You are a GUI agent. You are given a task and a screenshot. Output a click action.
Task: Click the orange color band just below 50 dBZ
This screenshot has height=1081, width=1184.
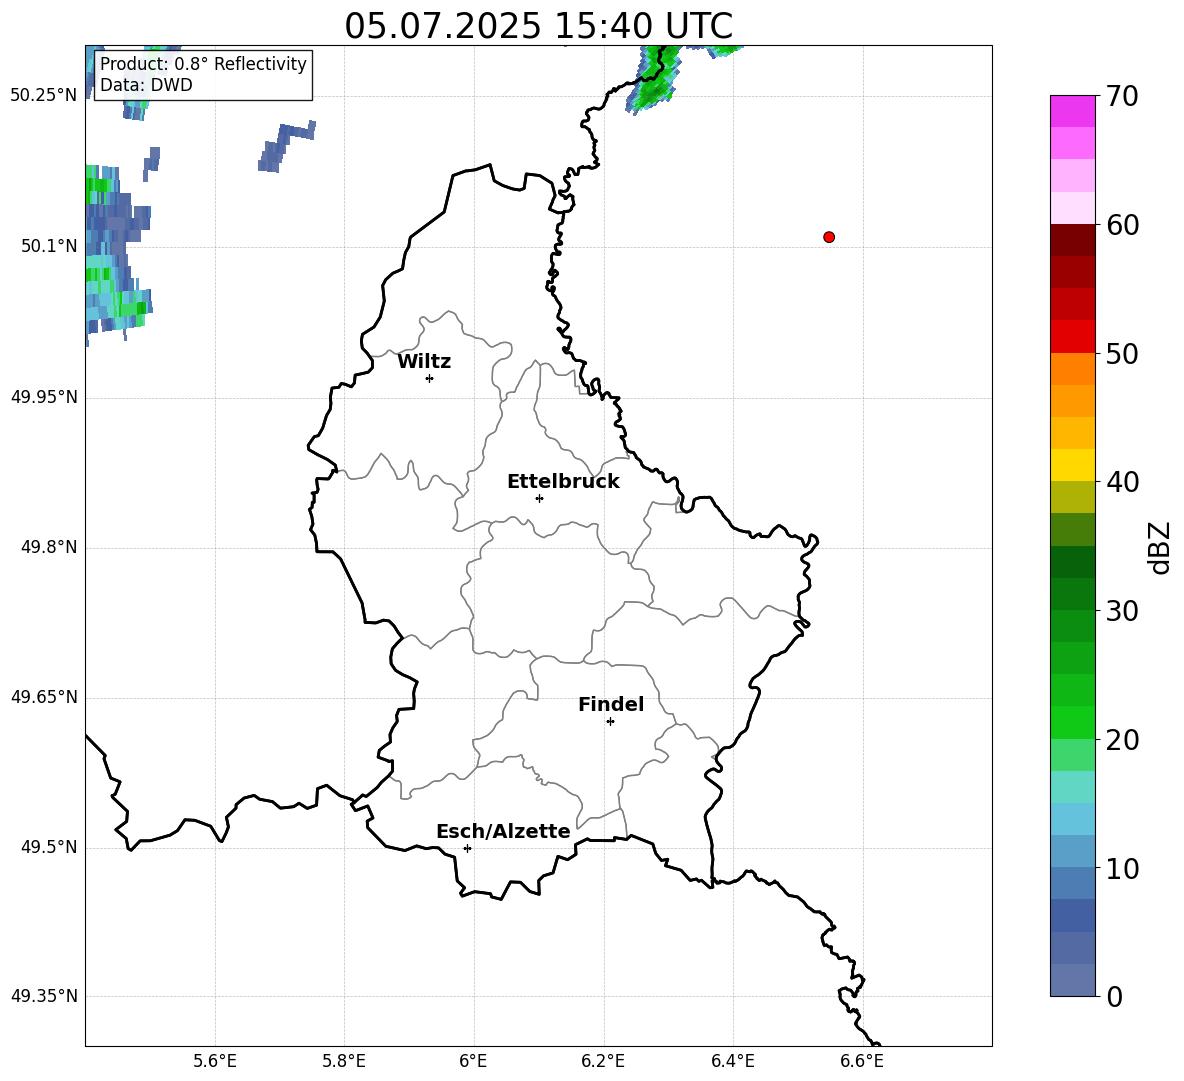[x=1072, y=368]
